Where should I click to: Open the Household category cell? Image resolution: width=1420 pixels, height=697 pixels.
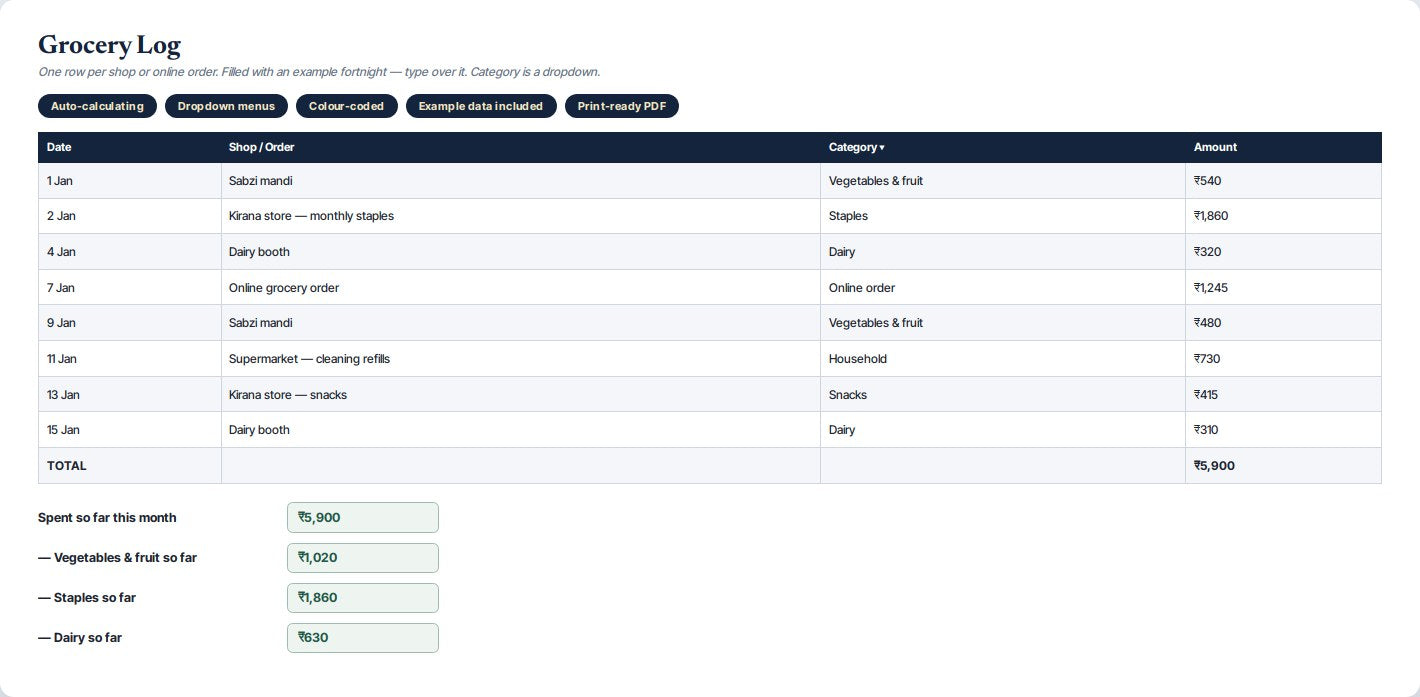[1002, 359]
